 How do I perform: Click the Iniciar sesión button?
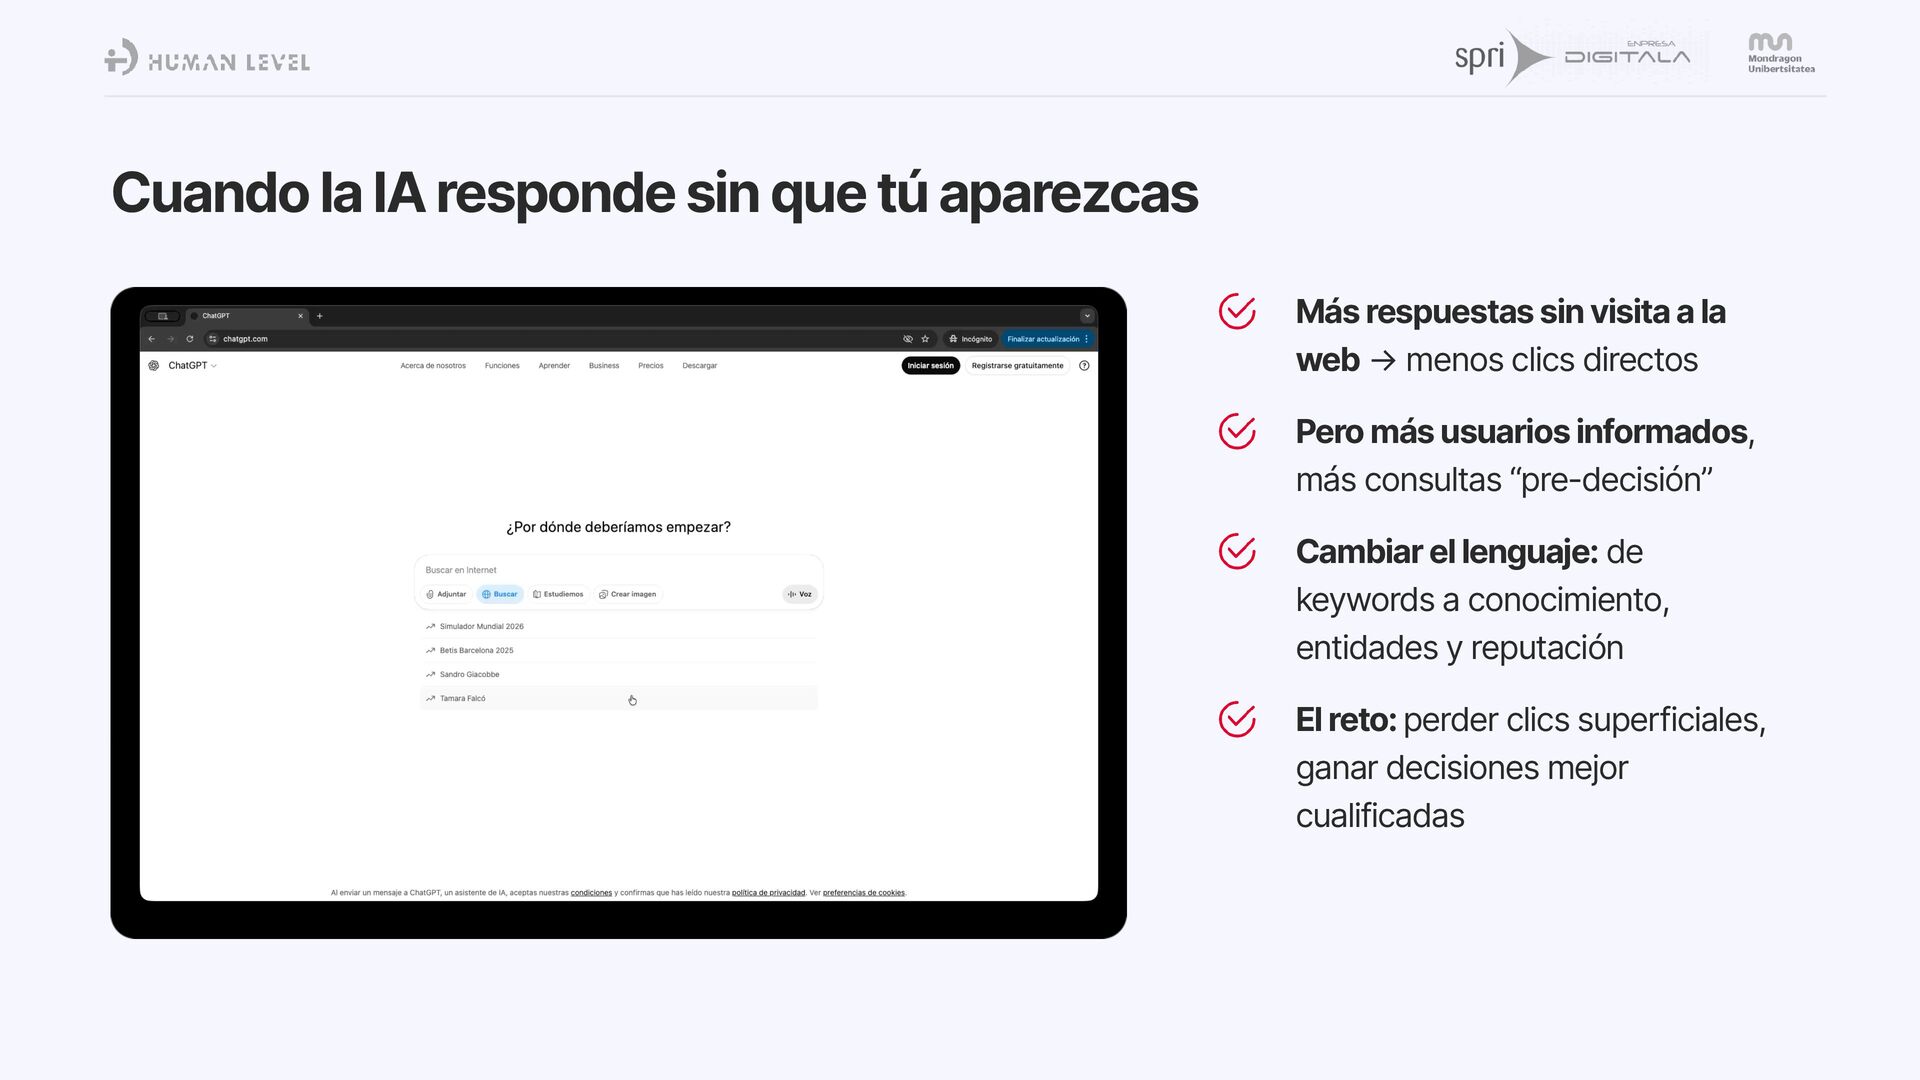pos(930,366)
